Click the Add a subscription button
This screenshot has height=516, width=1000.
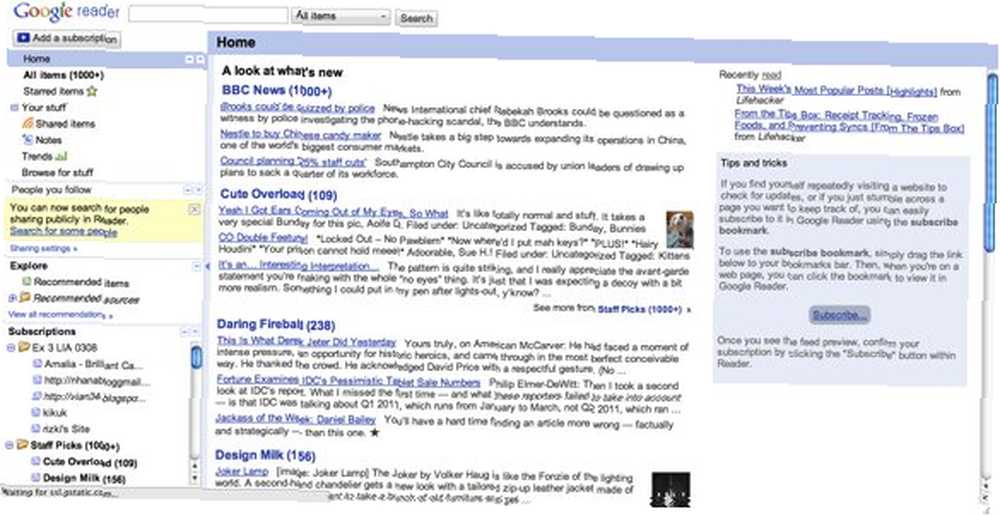[66, 38]
